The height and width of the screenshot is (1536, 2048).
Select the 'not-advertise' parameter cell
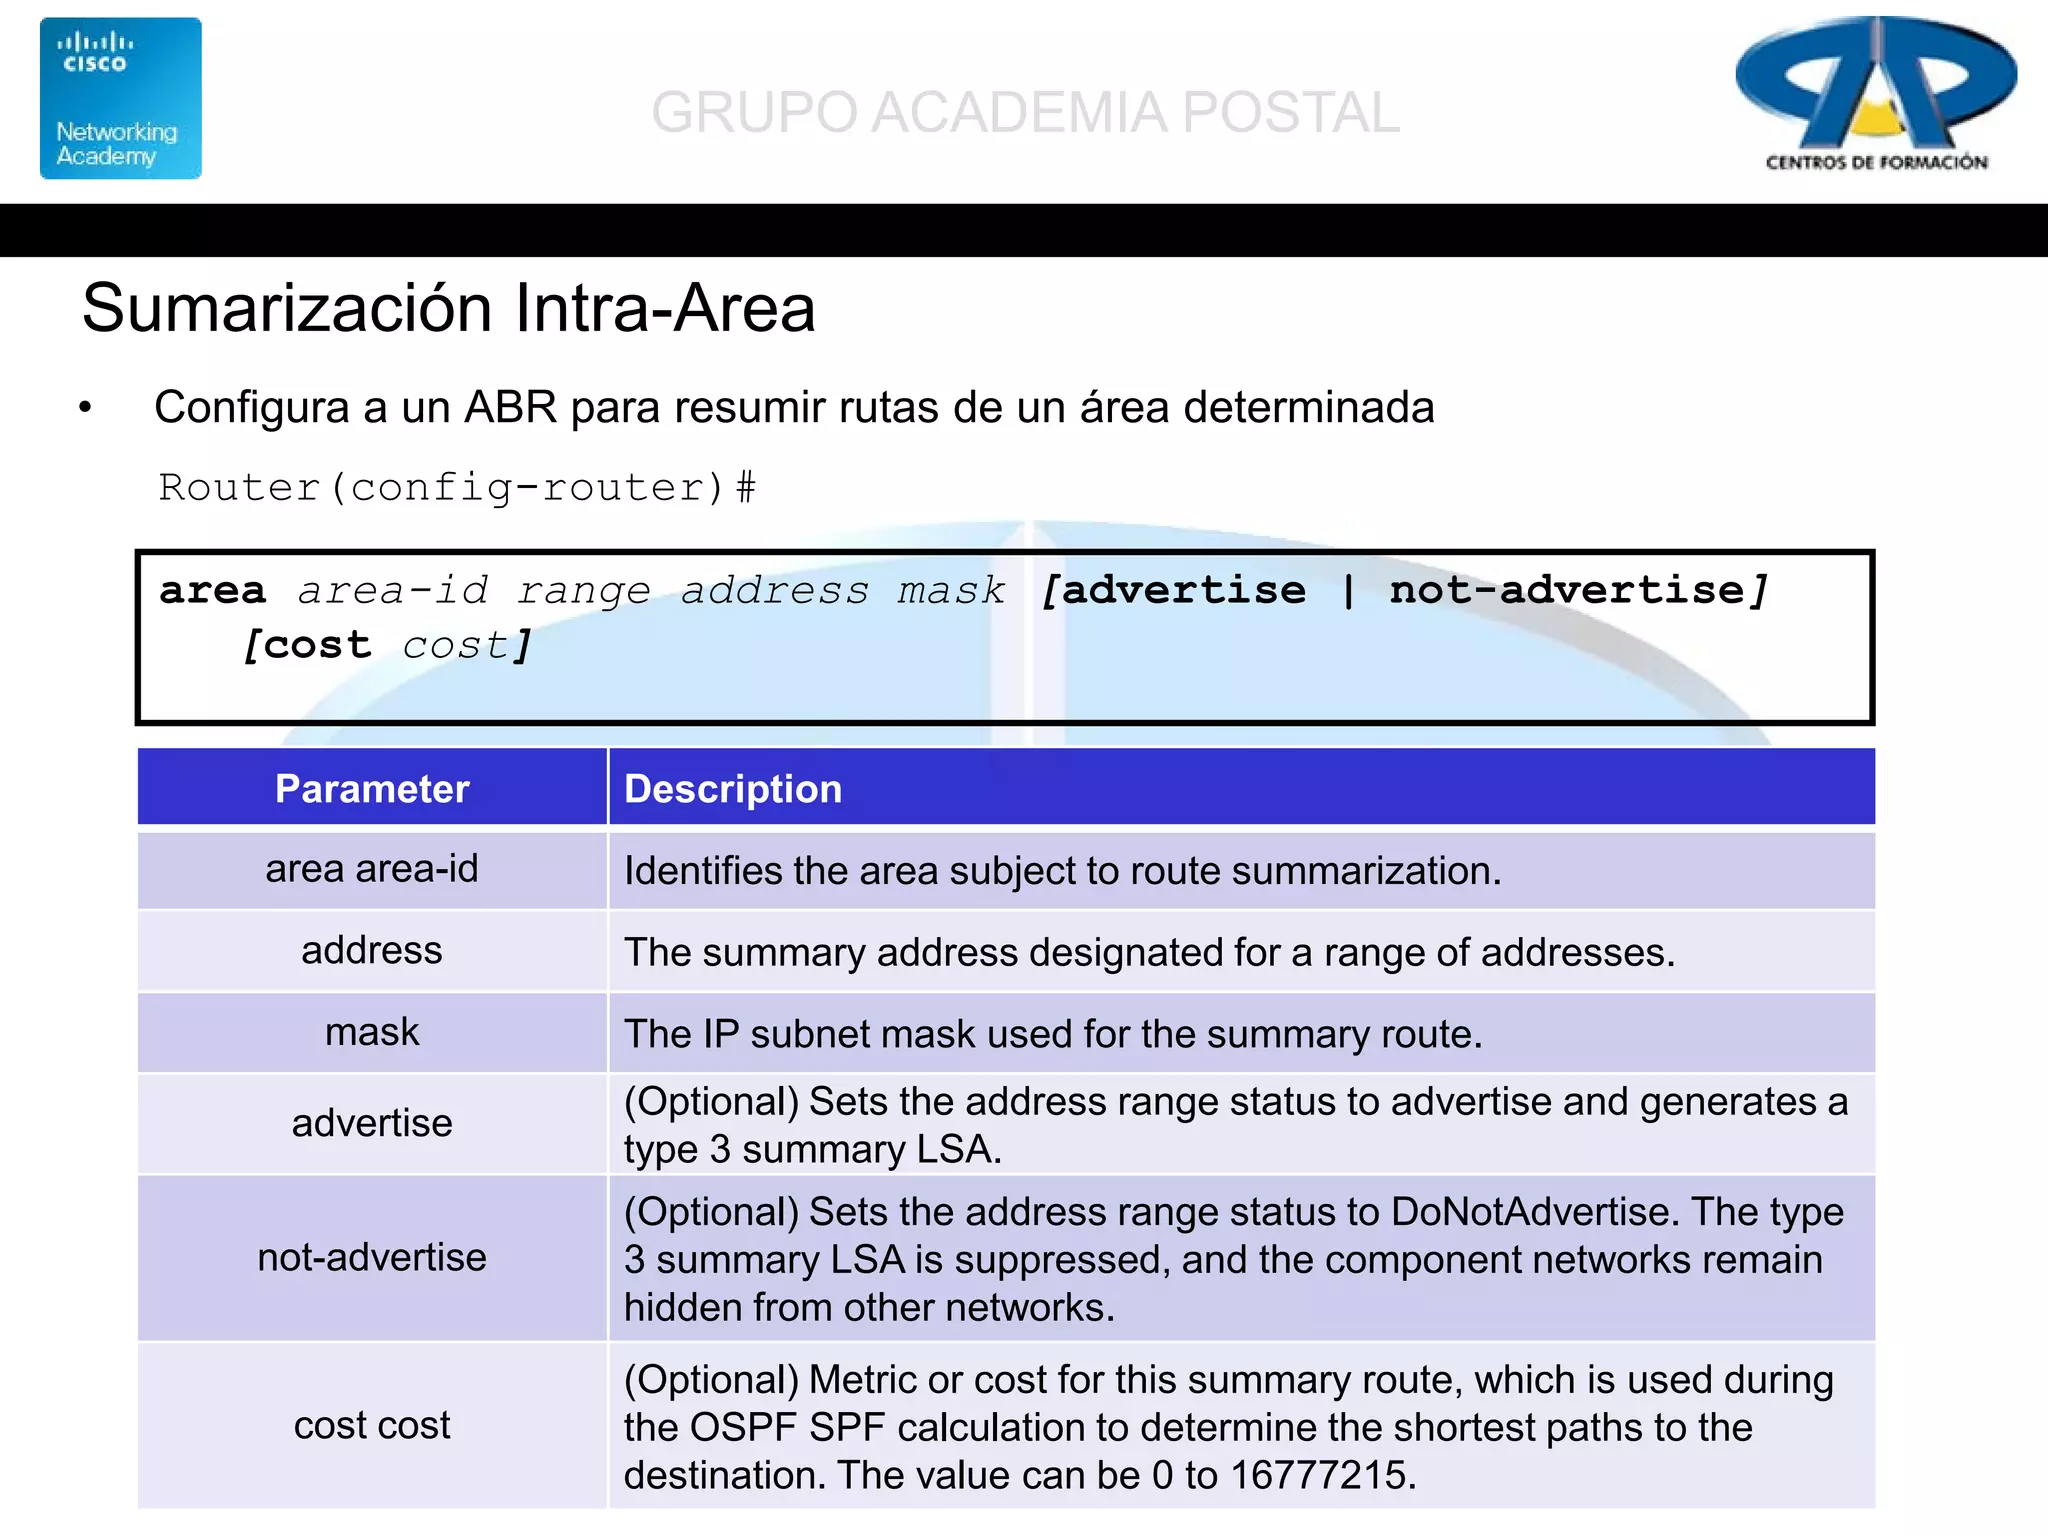372,1258
